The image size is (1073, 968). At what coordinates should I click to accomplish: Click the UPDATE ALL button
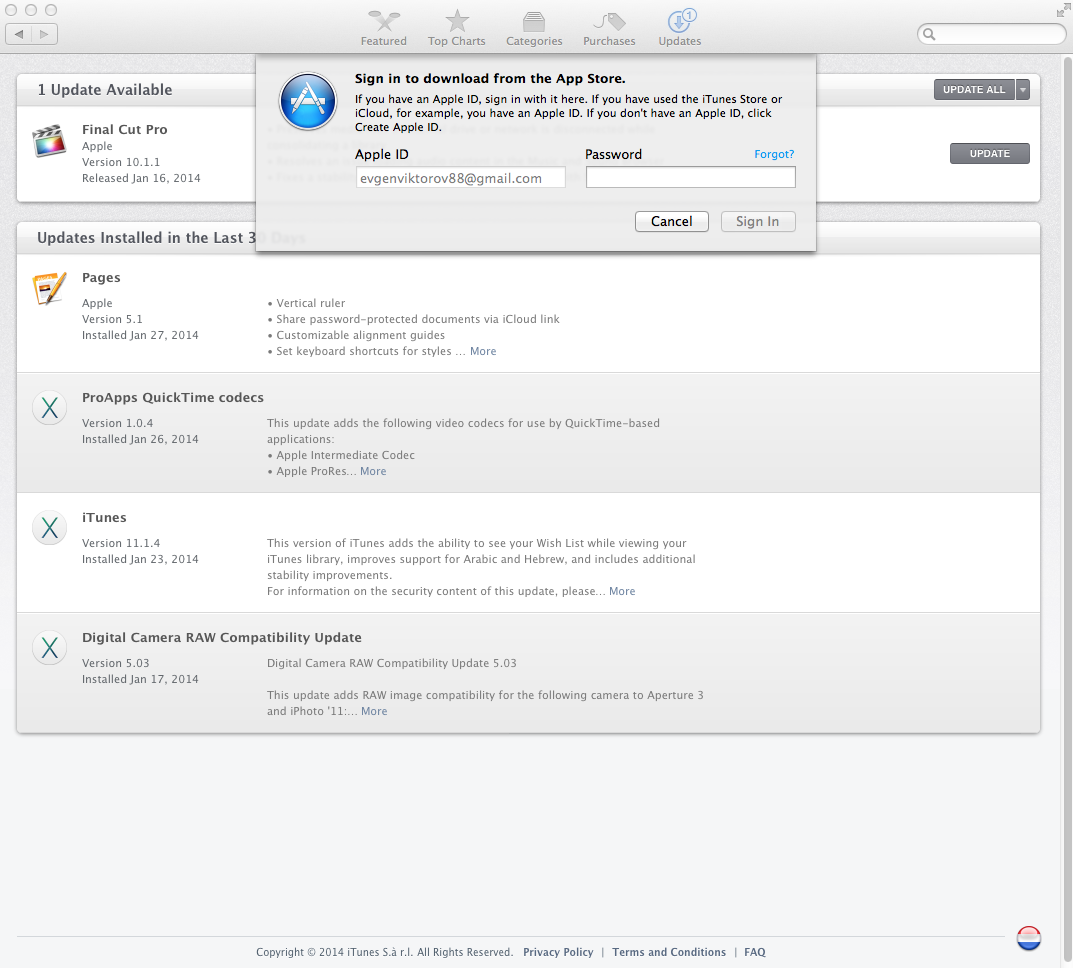(974, 90)
